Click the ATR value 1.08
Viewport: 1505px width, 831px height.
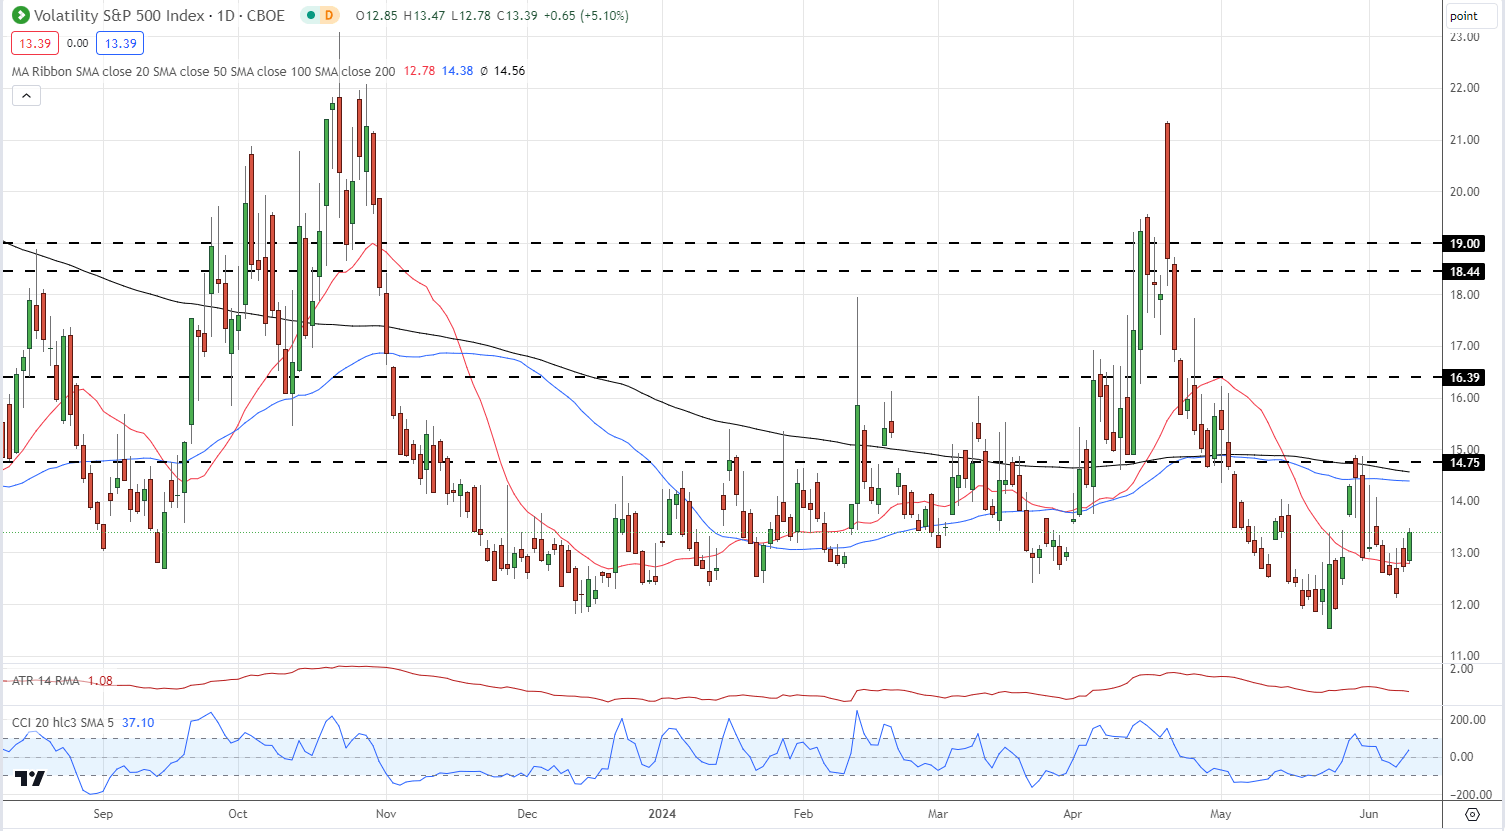point(100,681)
